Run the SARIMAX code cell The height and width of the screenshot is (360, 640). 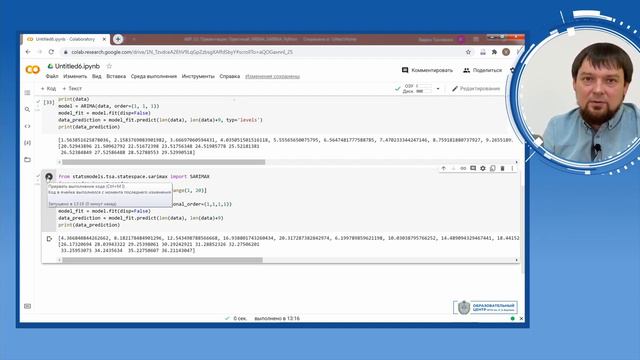49,177
